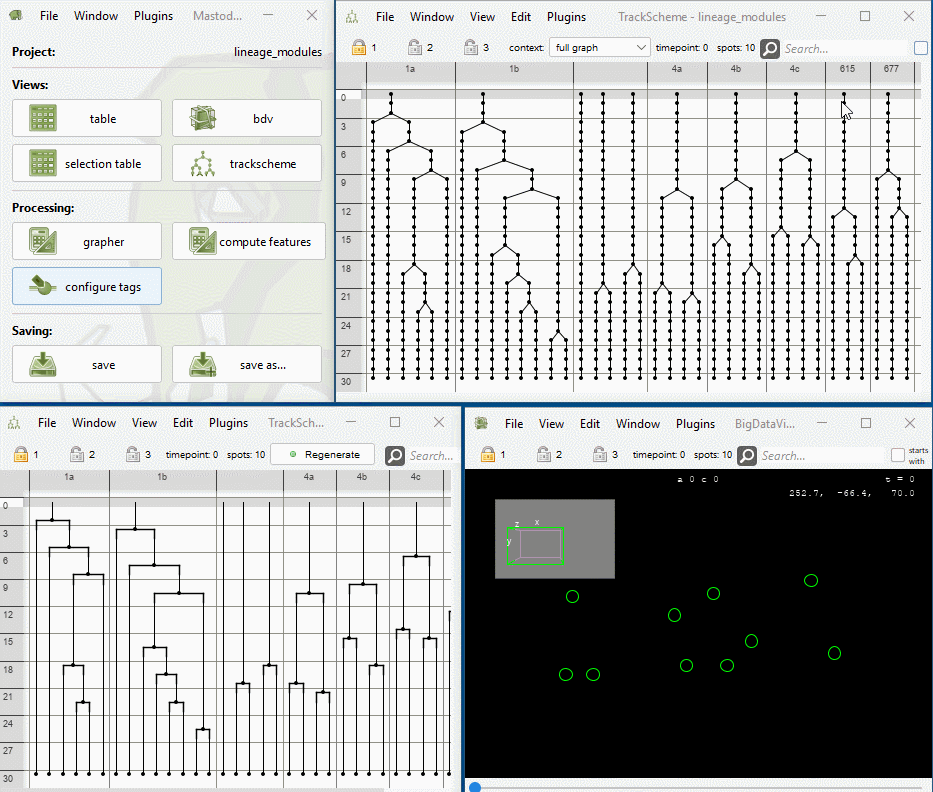Screen dimensions: 933x792
Task: Save the project with save button
Action: tap(87, 364)
